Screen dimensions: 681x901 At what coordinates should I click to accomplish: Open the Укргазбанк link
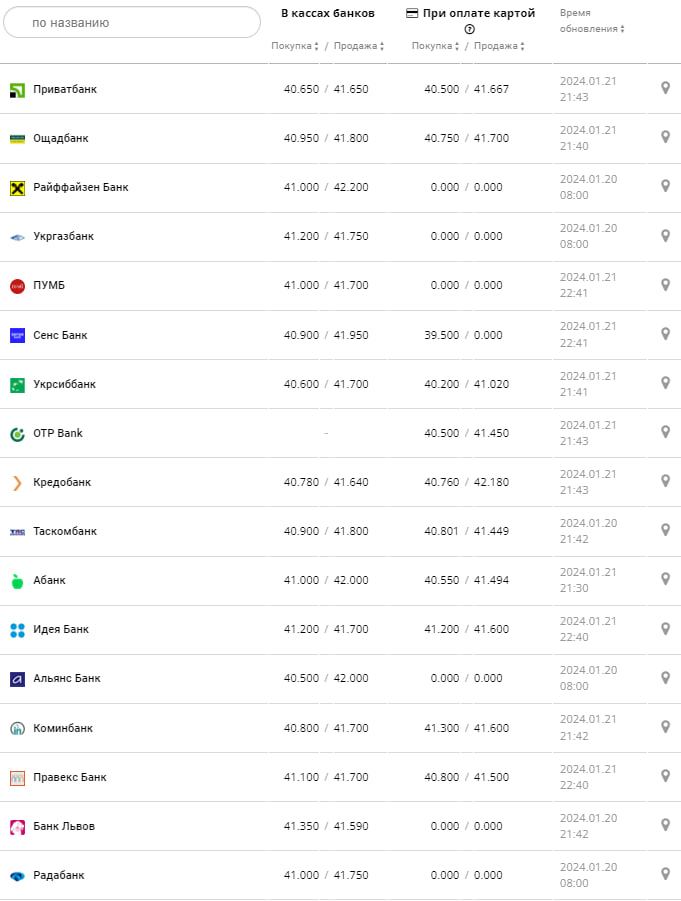pos(63,236)
